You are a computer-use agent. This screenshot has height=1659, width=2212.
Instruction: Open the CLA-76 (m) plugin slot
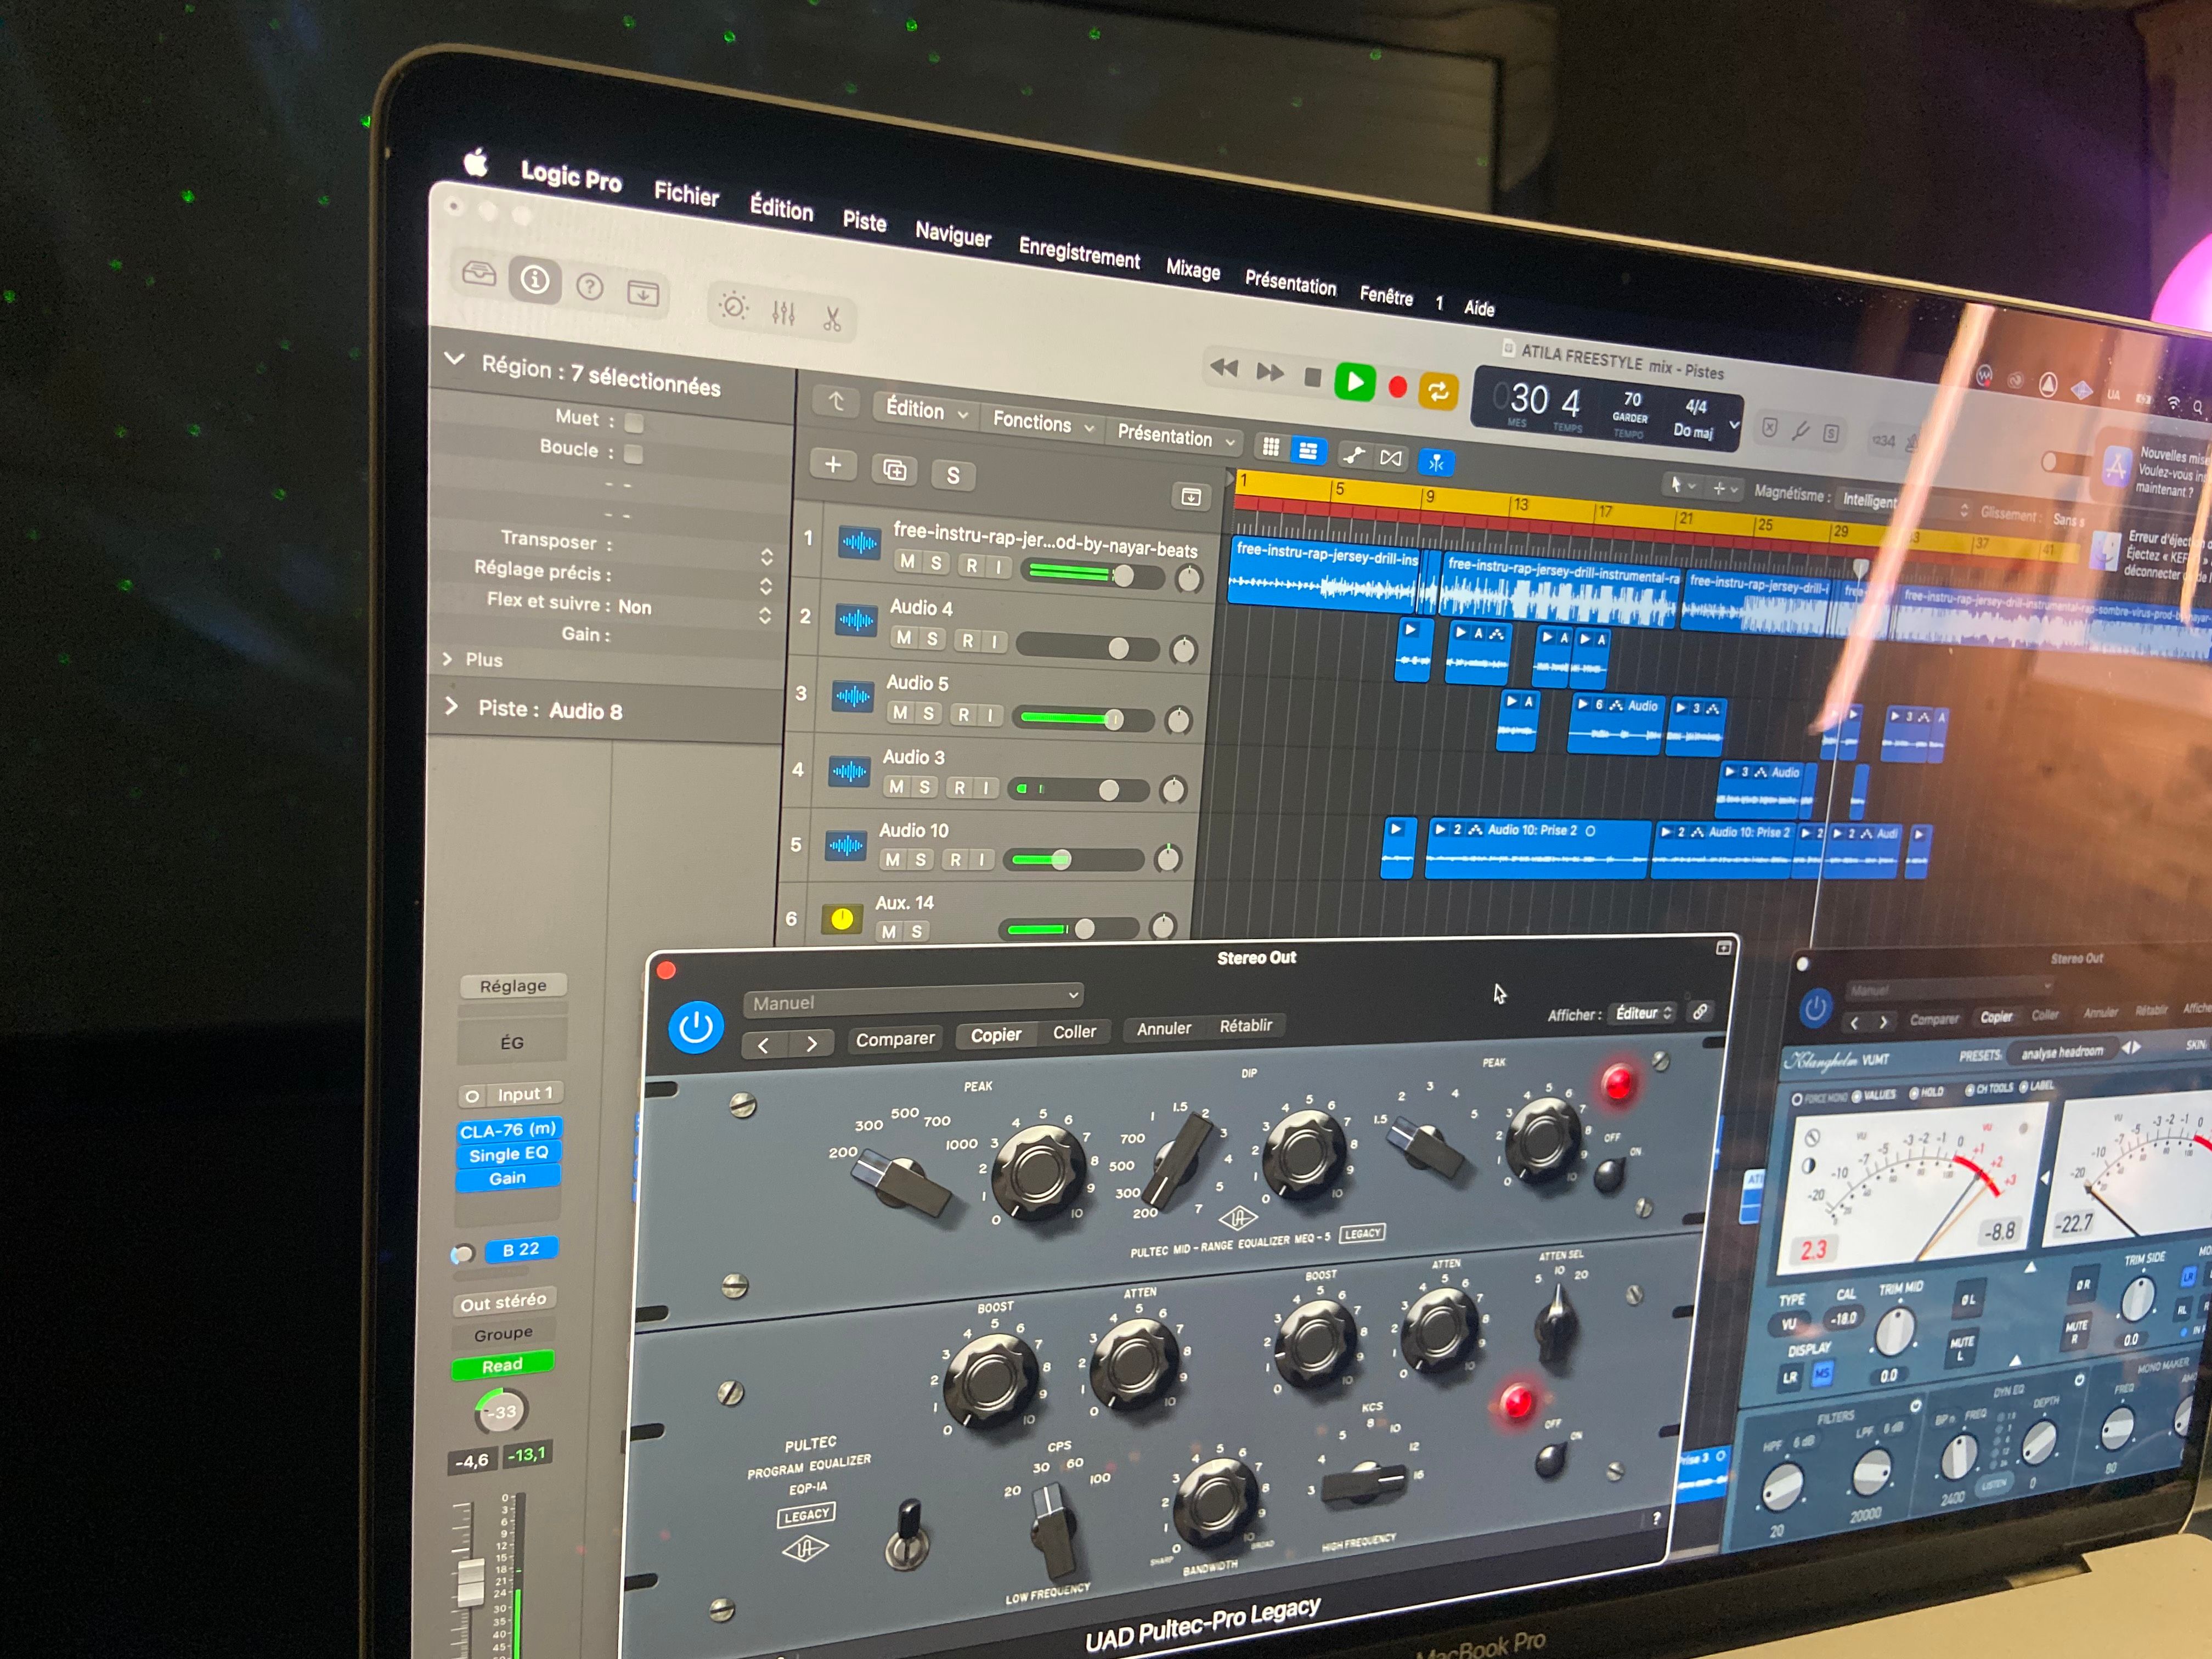click(x=508, y=1130)
